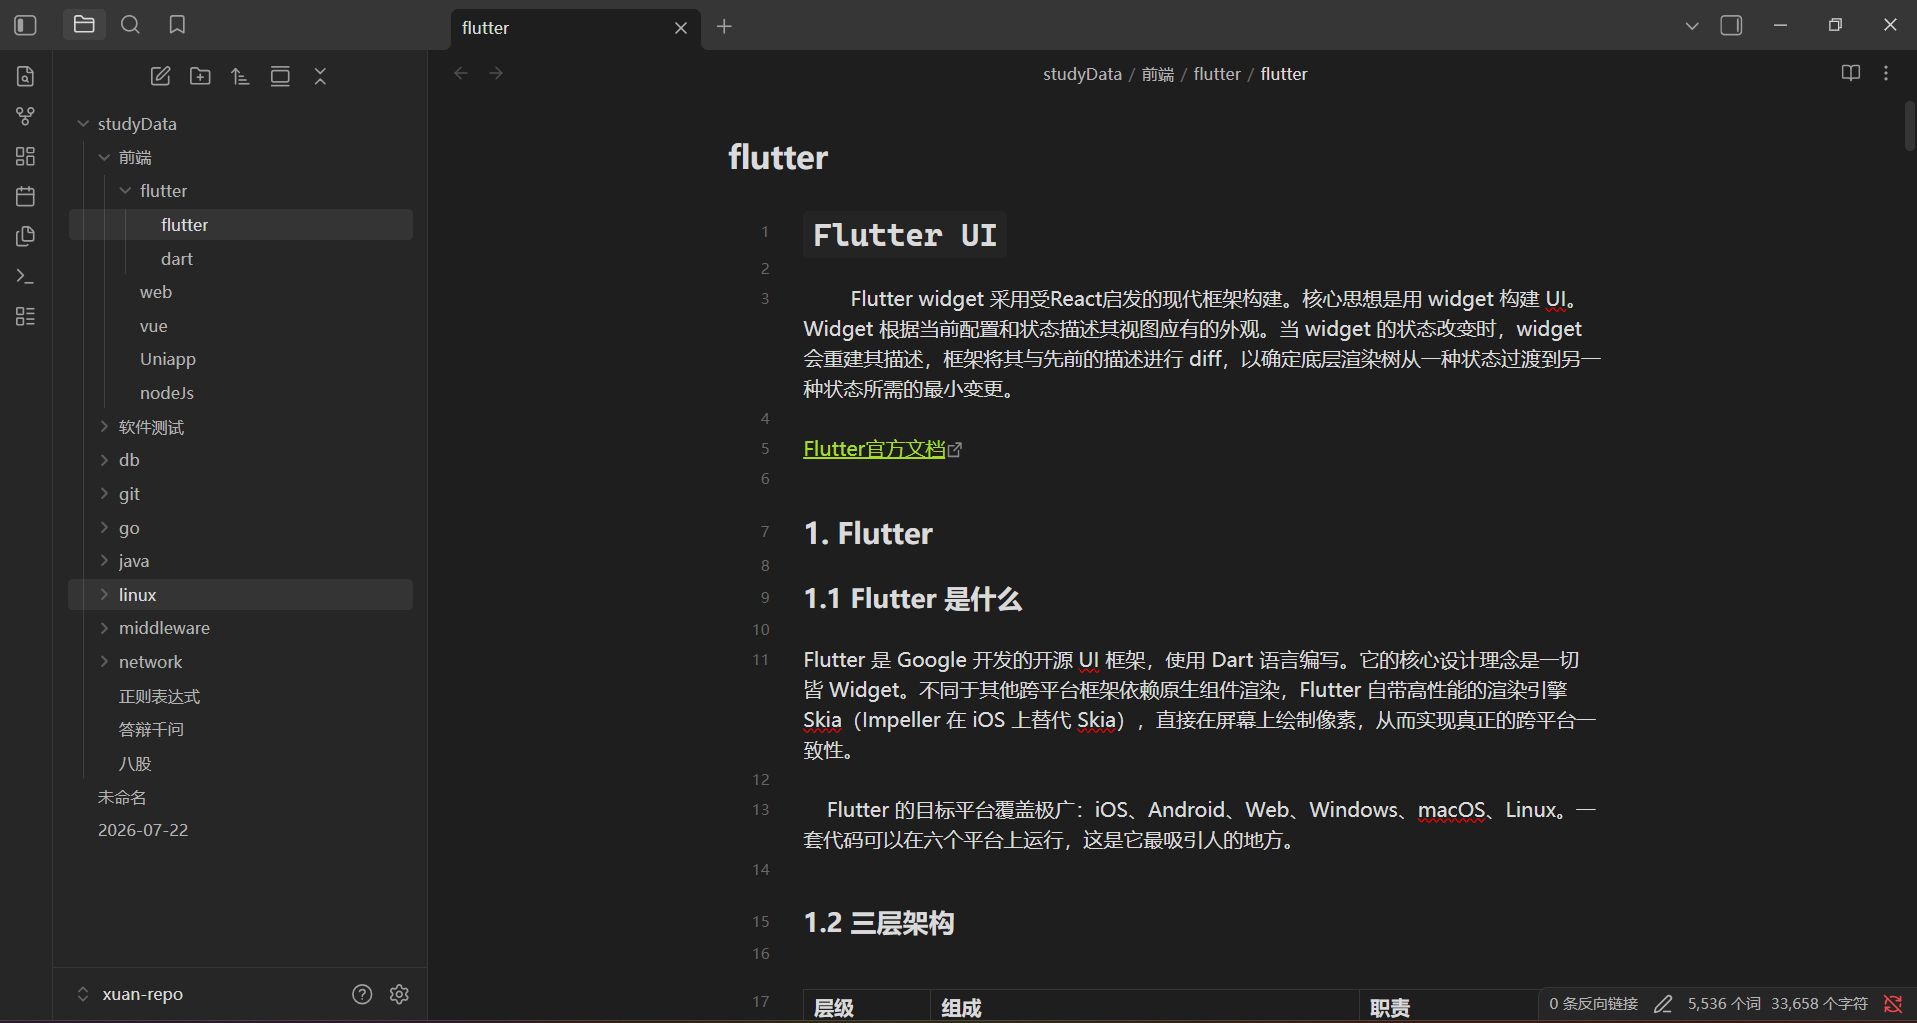Expand the network folder
This screenshot has width=1917, height=1023.
pos(104,662)
